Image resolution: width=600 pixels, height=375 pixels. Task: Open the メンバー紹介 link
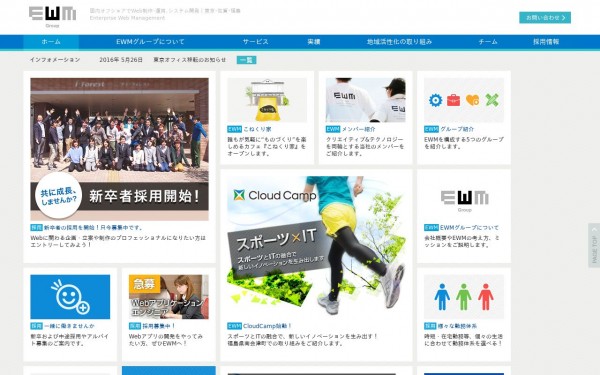tap(358, 129)
